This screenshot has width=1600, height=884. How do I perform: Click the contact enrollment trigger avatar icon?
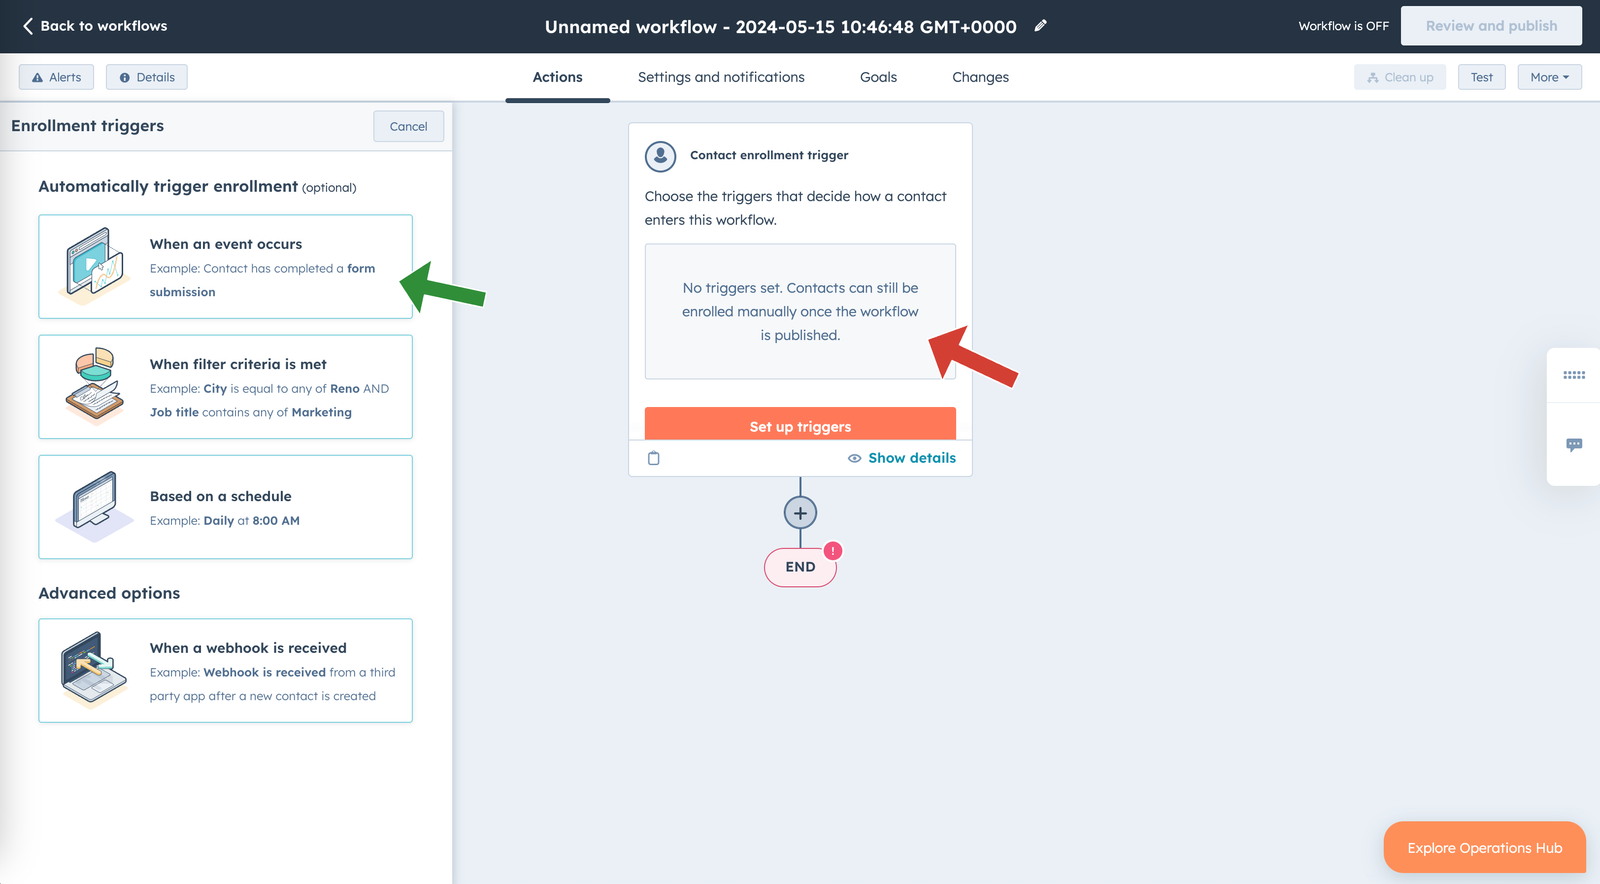click(660, 156)
